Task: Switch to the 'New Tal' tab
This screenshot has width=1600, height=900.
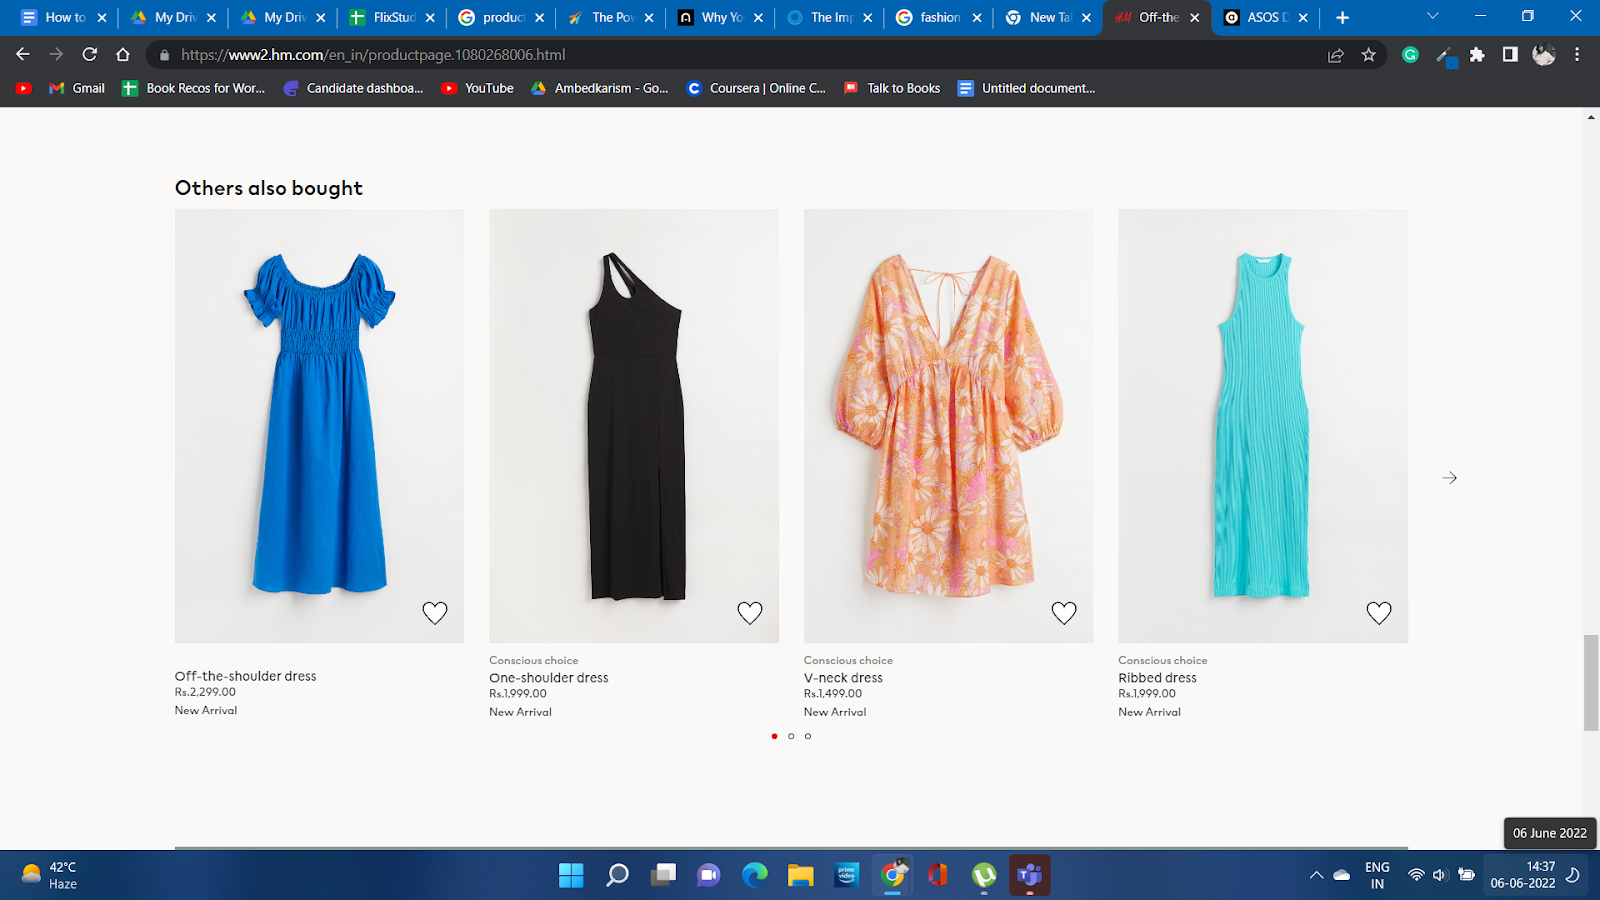Action: click(1049, 17)
